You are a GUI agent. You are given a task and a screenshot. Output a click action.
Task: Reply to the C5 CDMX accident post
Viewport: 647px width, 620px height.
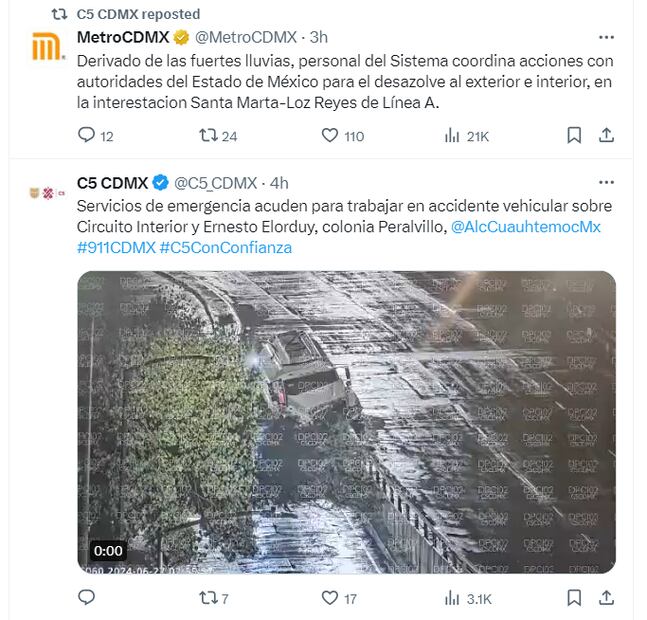click(x=86, y=597)
